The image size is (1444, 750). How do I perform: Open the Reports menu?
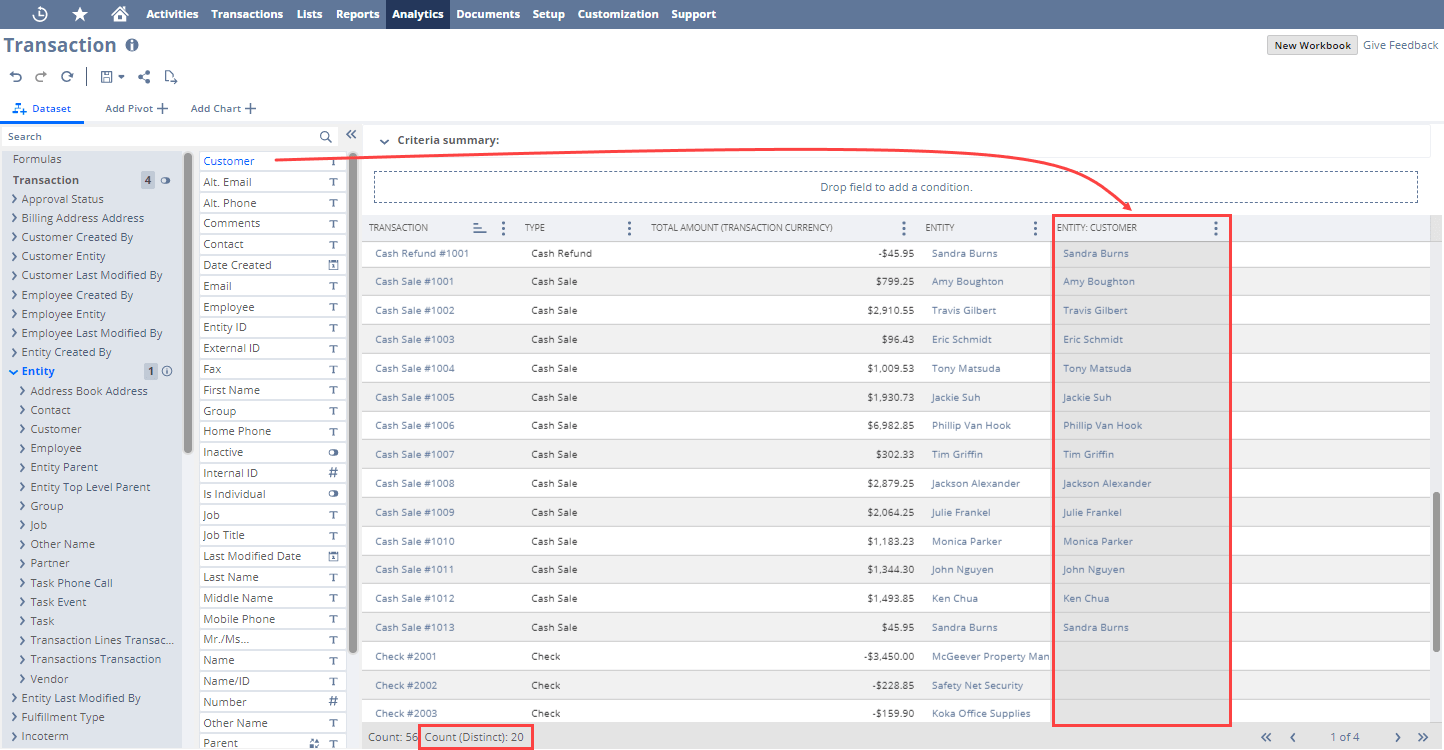tap(357, 14)
